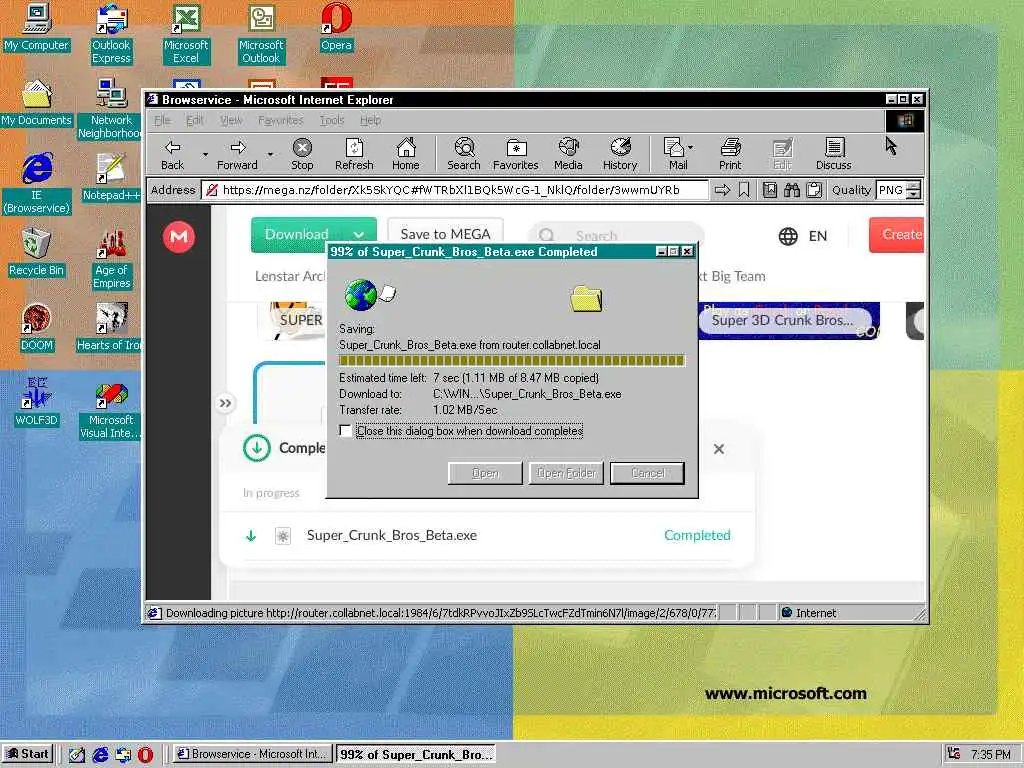Open WOLF3D desktop shortcut

tap(37, 402)
